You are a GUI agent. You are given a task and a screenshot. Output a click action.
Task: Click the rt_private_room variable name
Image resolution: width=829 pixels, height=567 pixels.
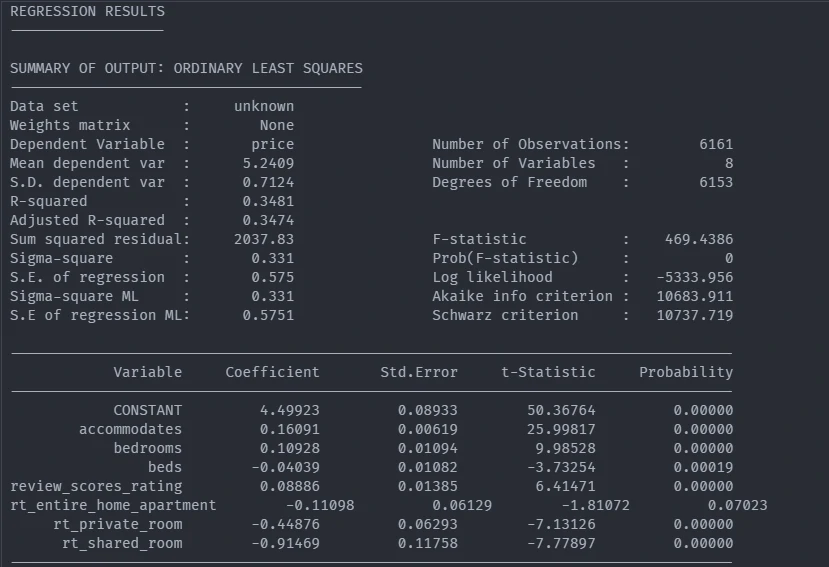tap(117, 525)
